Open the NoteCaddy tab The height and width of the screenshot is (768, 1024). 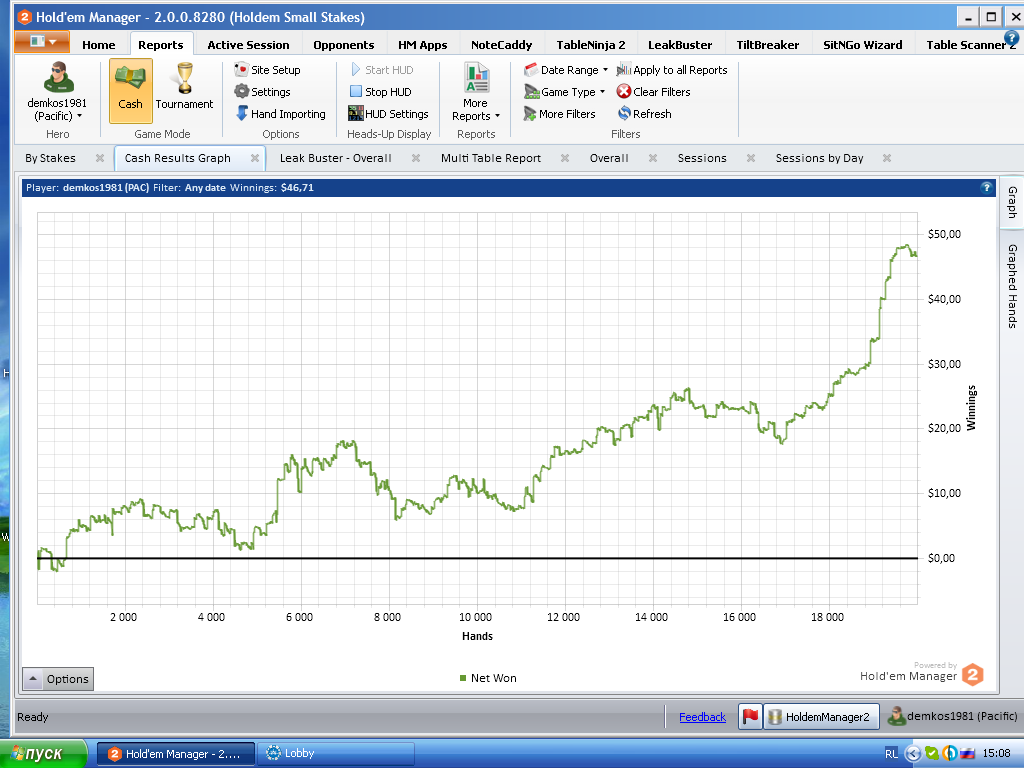click(502, 44)
